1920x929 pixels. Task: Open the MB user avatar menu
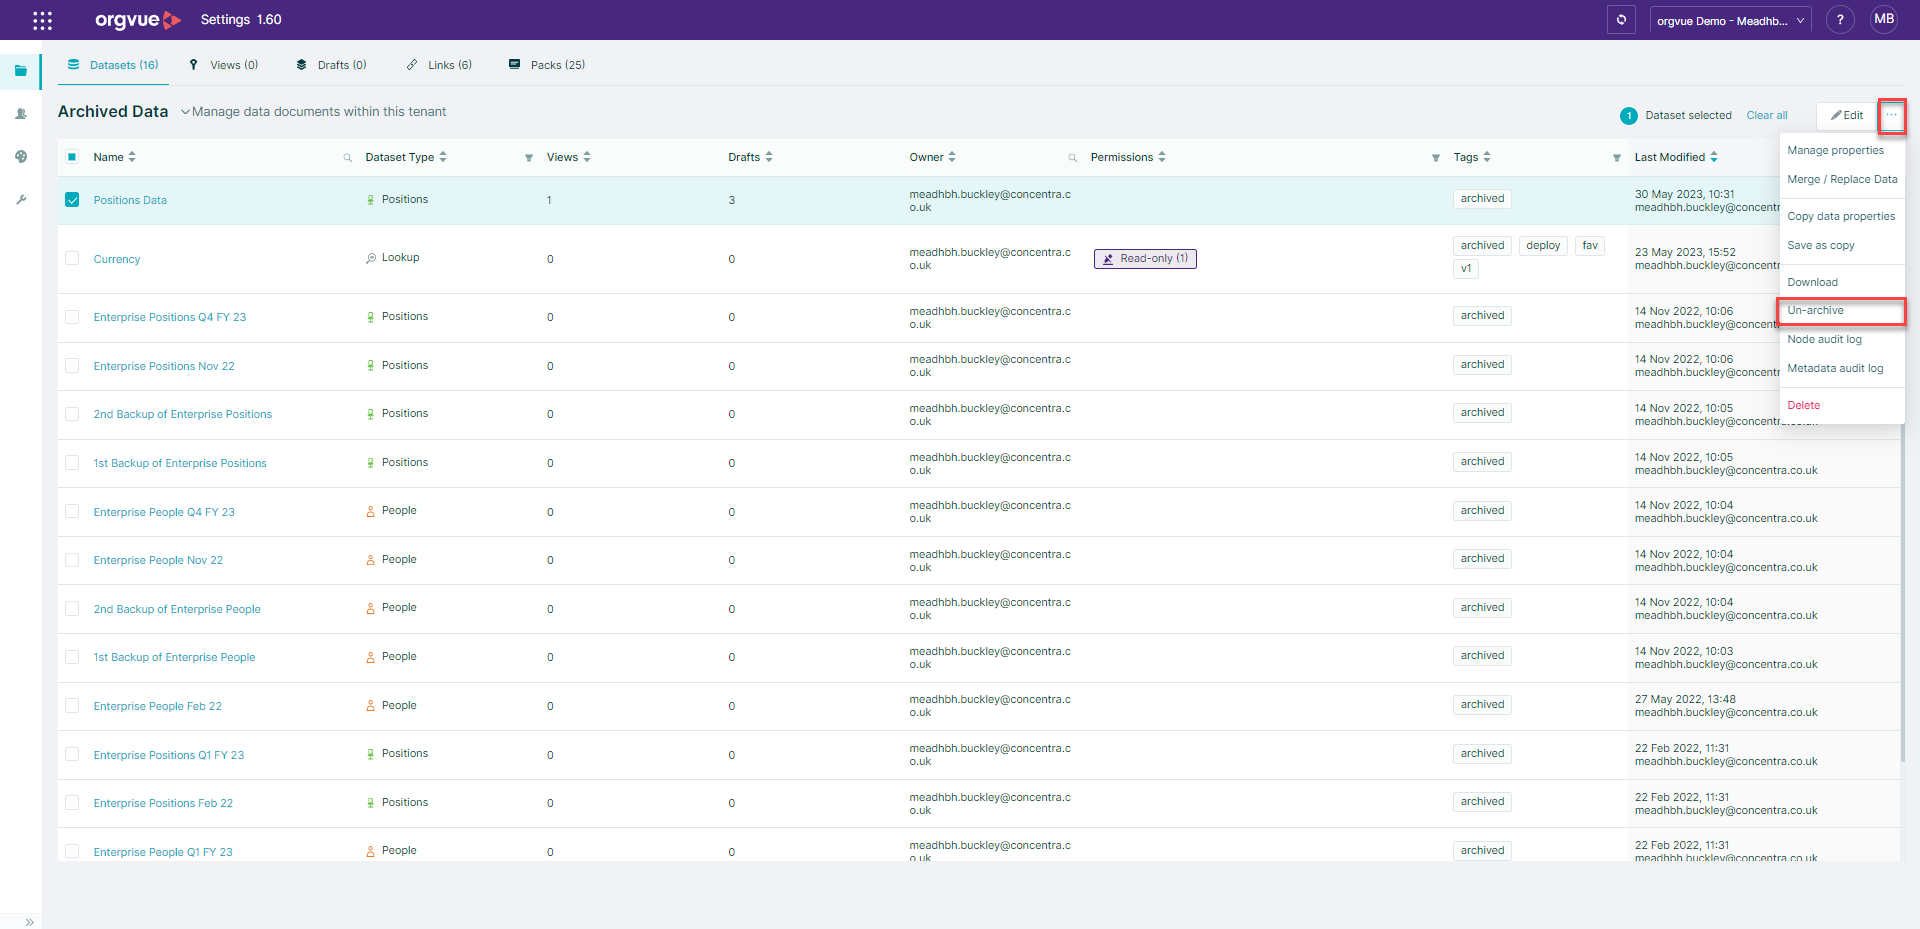(x=1884, y=20)
